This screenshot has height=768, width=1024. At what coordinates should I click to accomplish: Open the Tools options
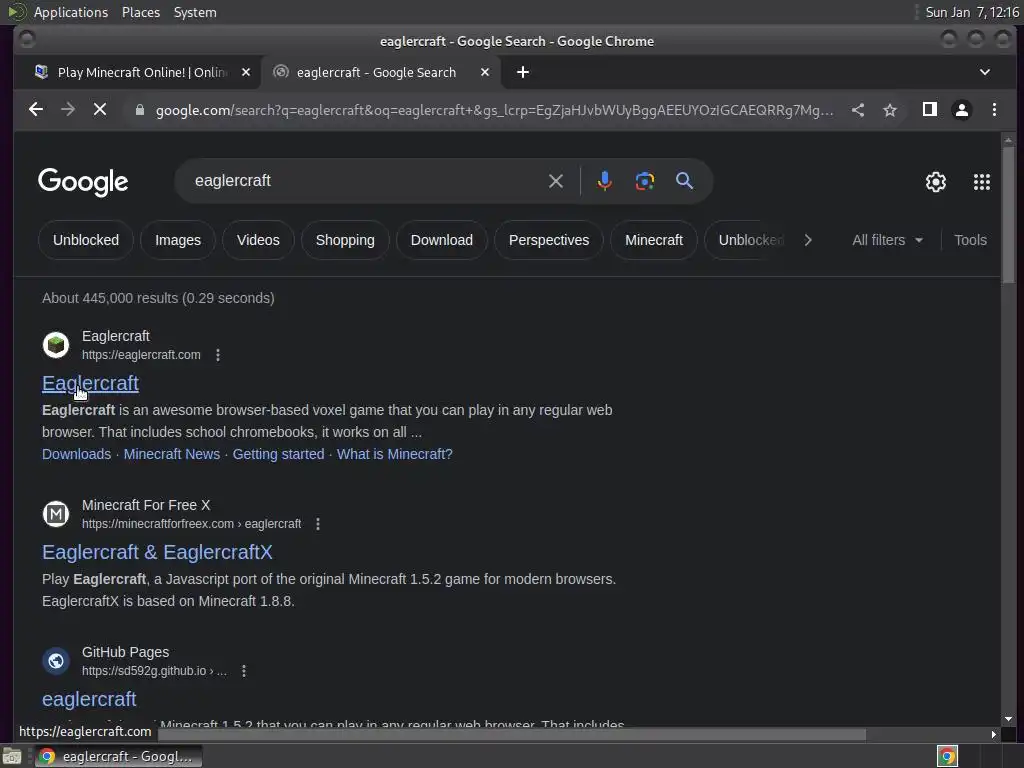pyautogui.click(x=970, y=240)
